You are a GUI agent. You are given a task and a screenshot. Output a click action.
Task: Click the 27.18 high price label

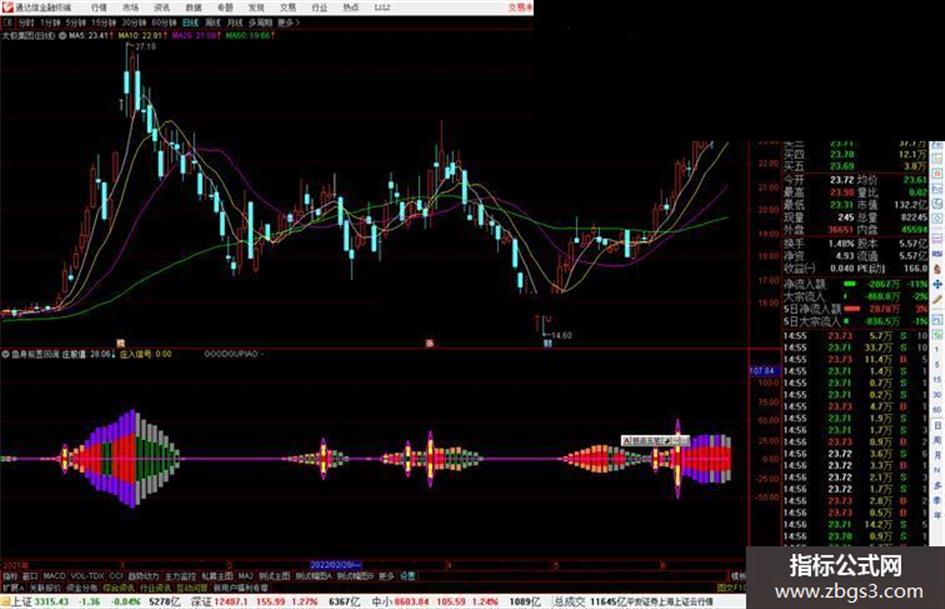[x=145, y=46]
